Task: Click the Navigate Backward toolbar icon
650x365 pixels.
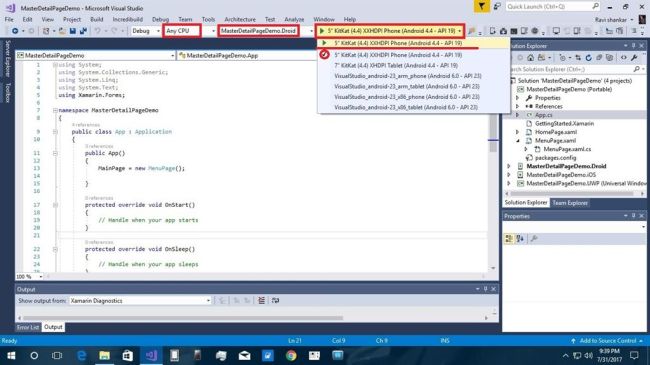Action: [x=15, y=31]
